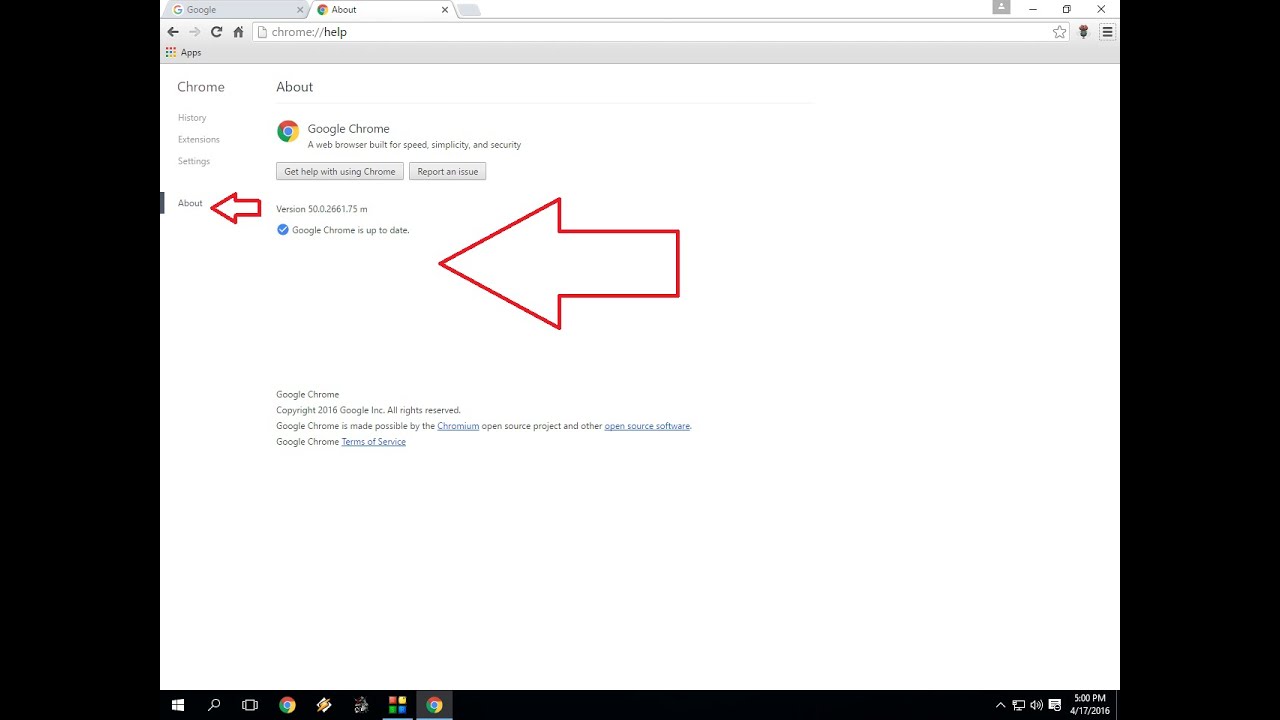Open Extensions in the Chrome sidebar

(199, 139)
